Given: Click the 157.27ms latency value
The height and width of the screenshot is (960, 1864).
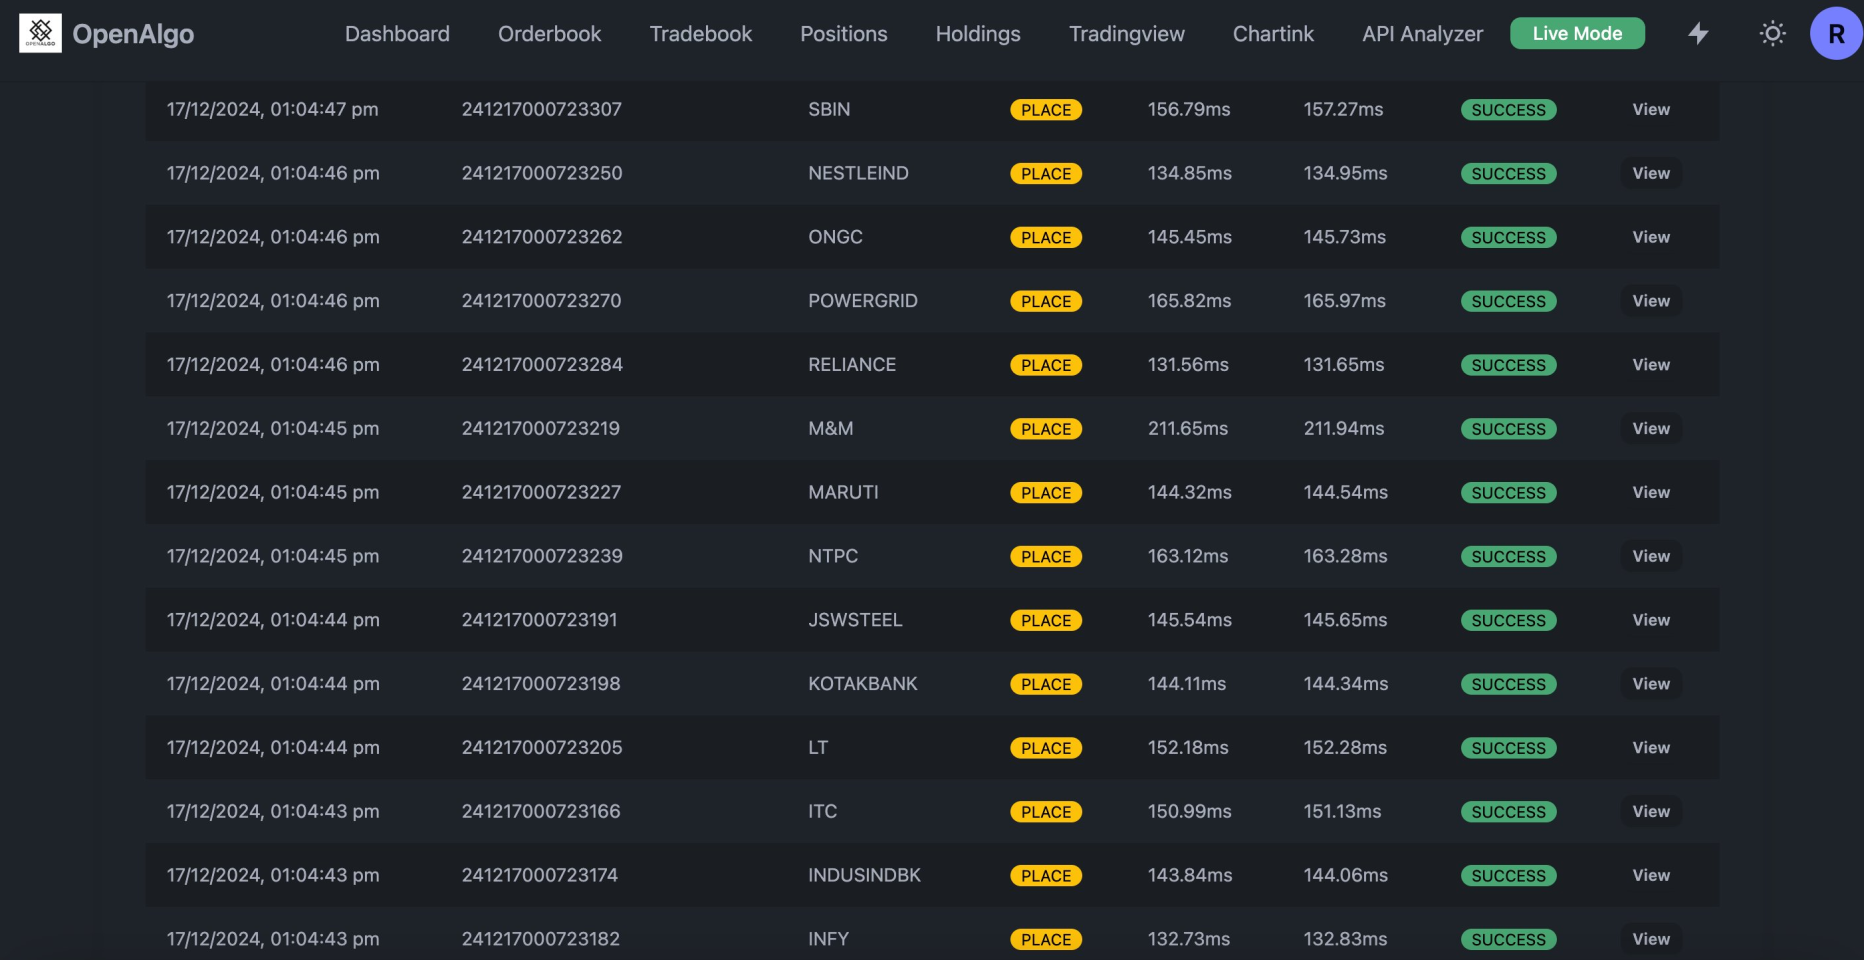Looking at the screenshot, I should point(1343,109).
